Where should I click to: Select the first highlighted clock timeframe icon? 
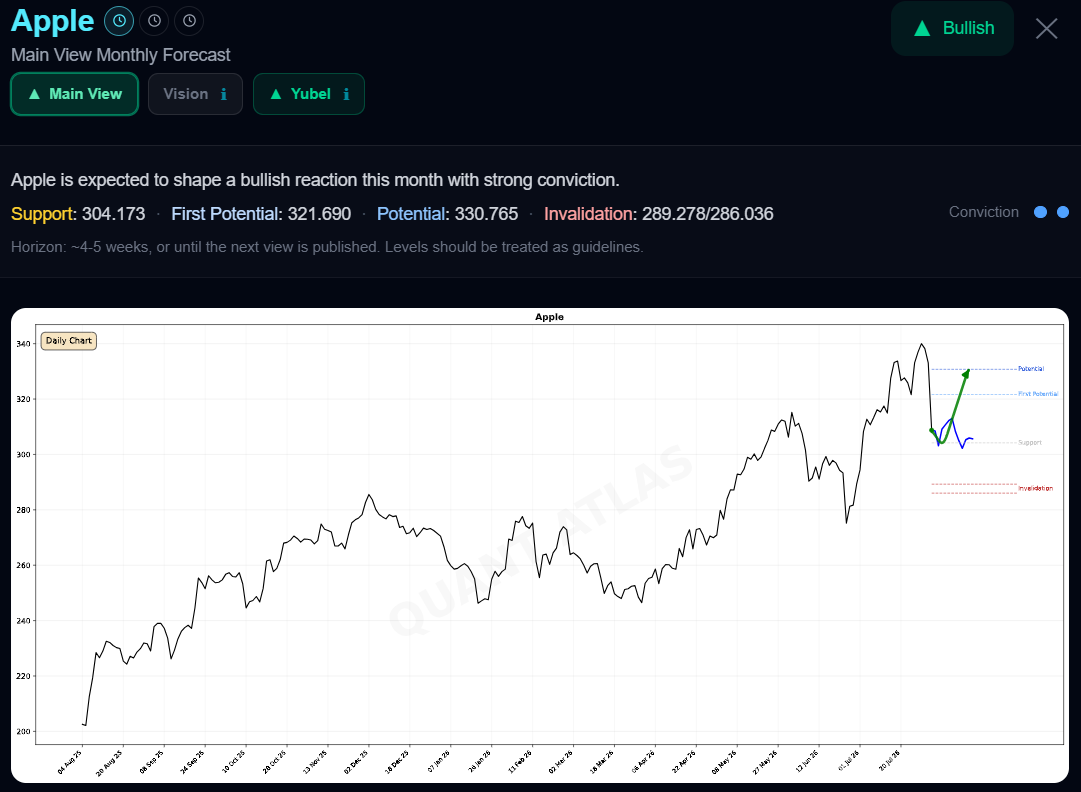[x=119, y=21]
